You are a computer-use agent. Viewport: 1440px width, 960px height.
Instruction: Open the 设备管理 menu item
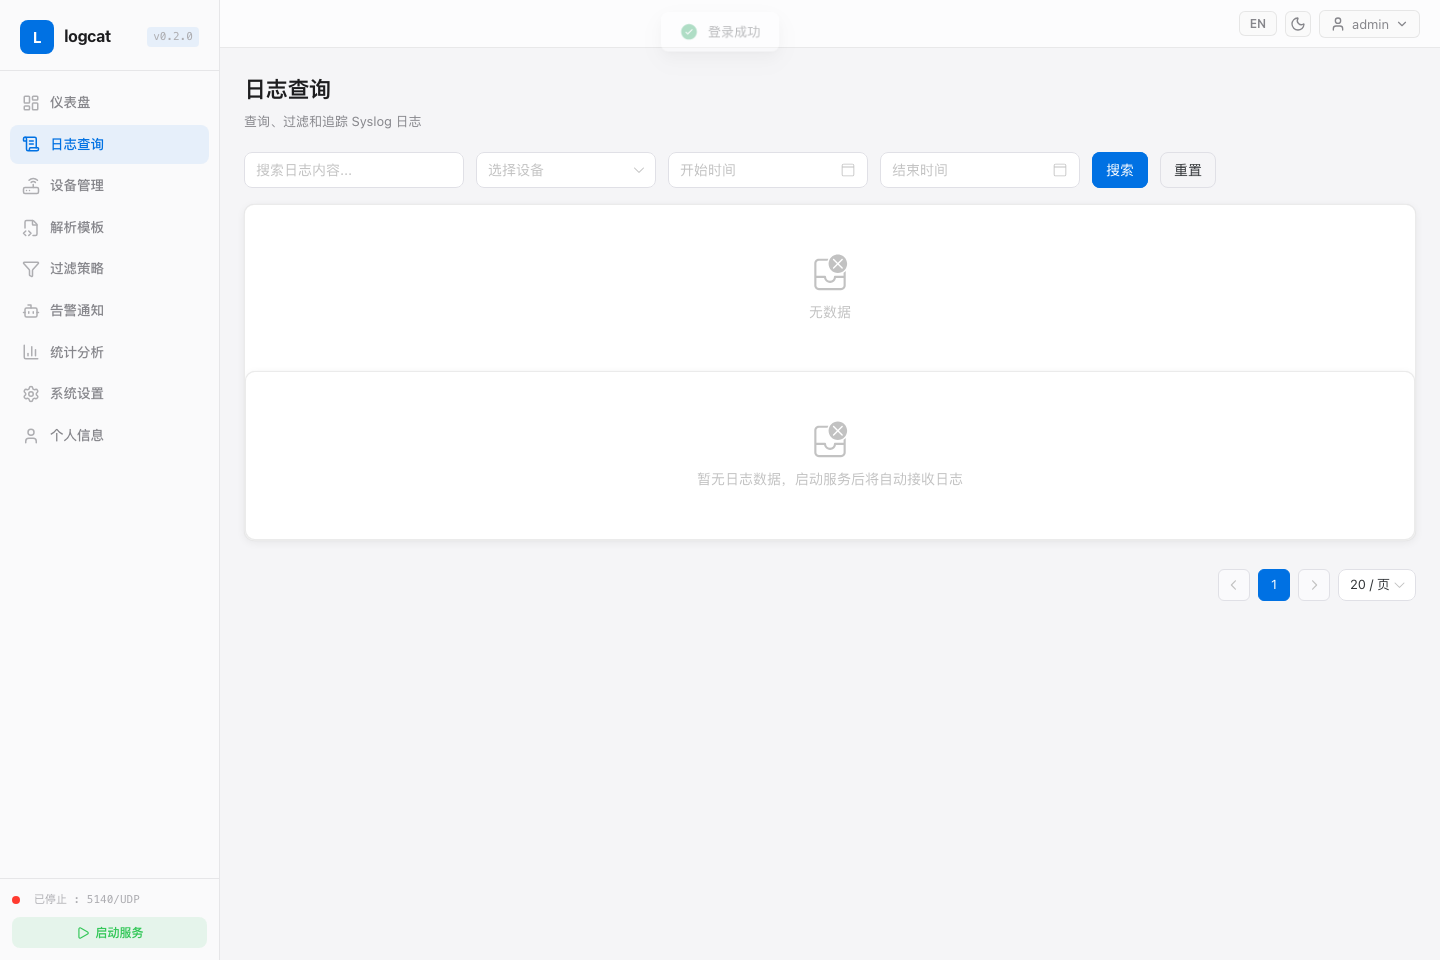[x=109, y=186]
